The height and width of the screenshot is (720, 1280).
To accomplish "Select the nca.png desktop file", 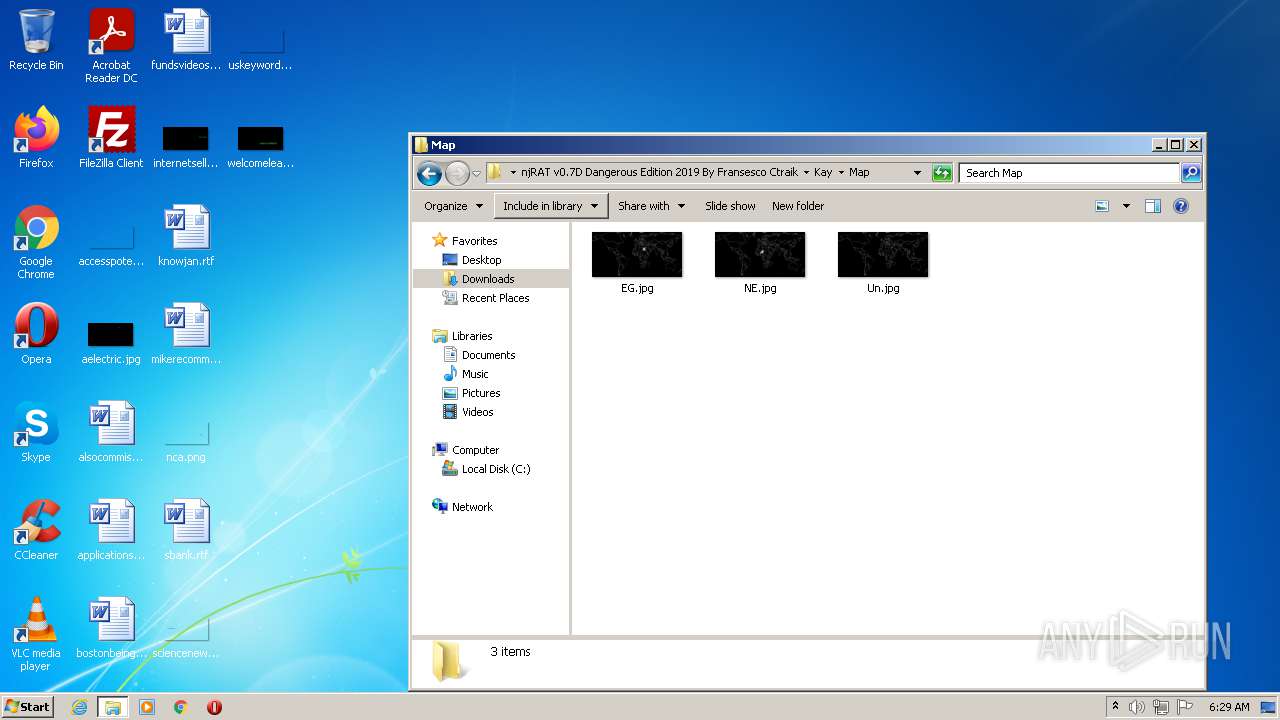I will pos(186,440).
